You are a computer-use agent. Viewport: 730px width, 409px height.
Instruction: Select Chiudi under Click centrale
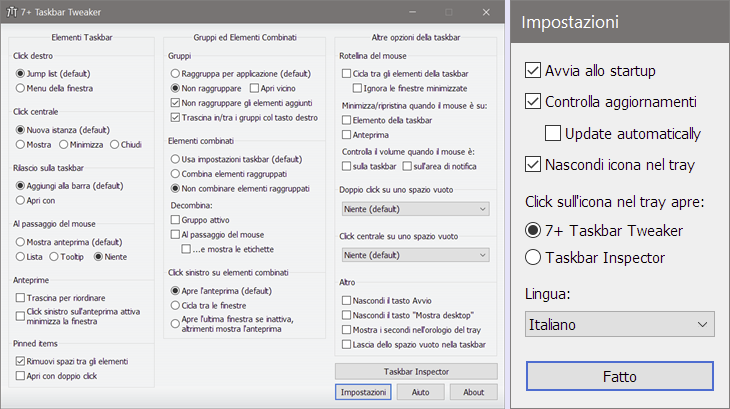(115, 145)
